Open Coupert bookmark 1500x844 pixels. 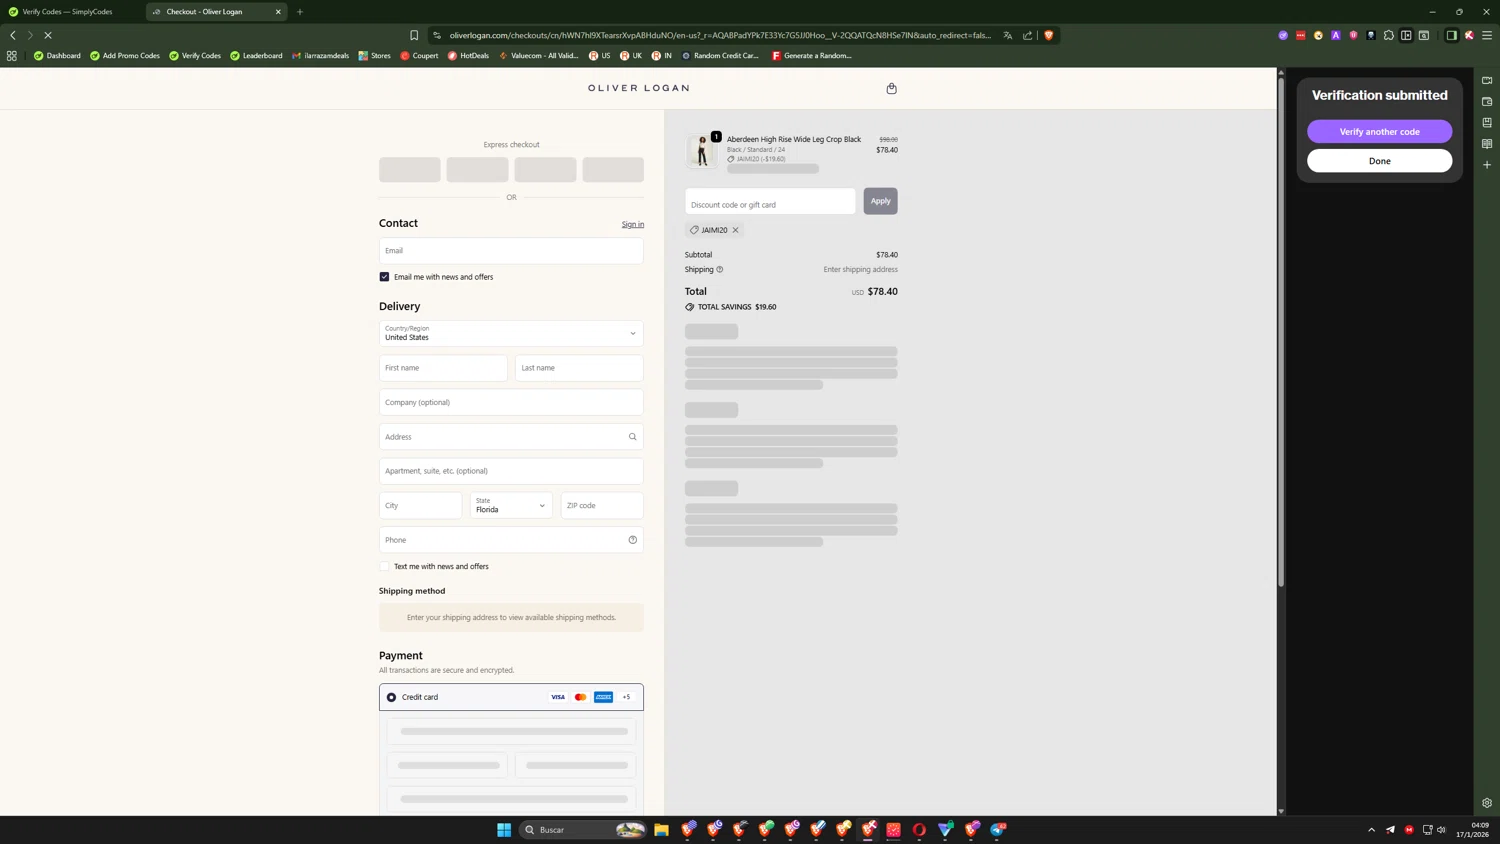coord(419,56)
